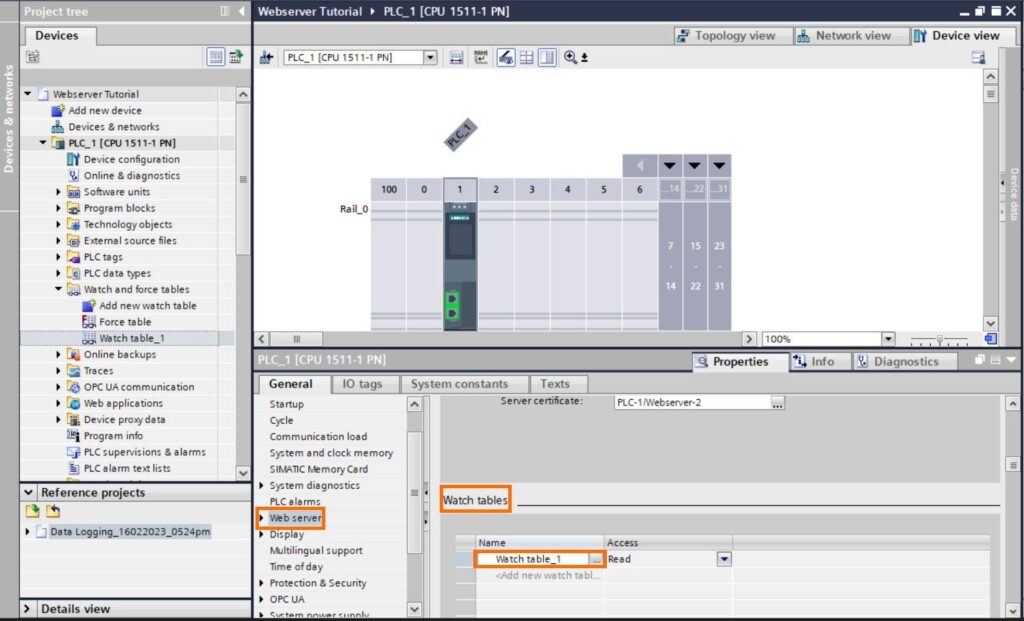Viewport: 1024px width, 621px height.
Task: Click the browse button beside Watch table_1 name
Action: [596, 560]
